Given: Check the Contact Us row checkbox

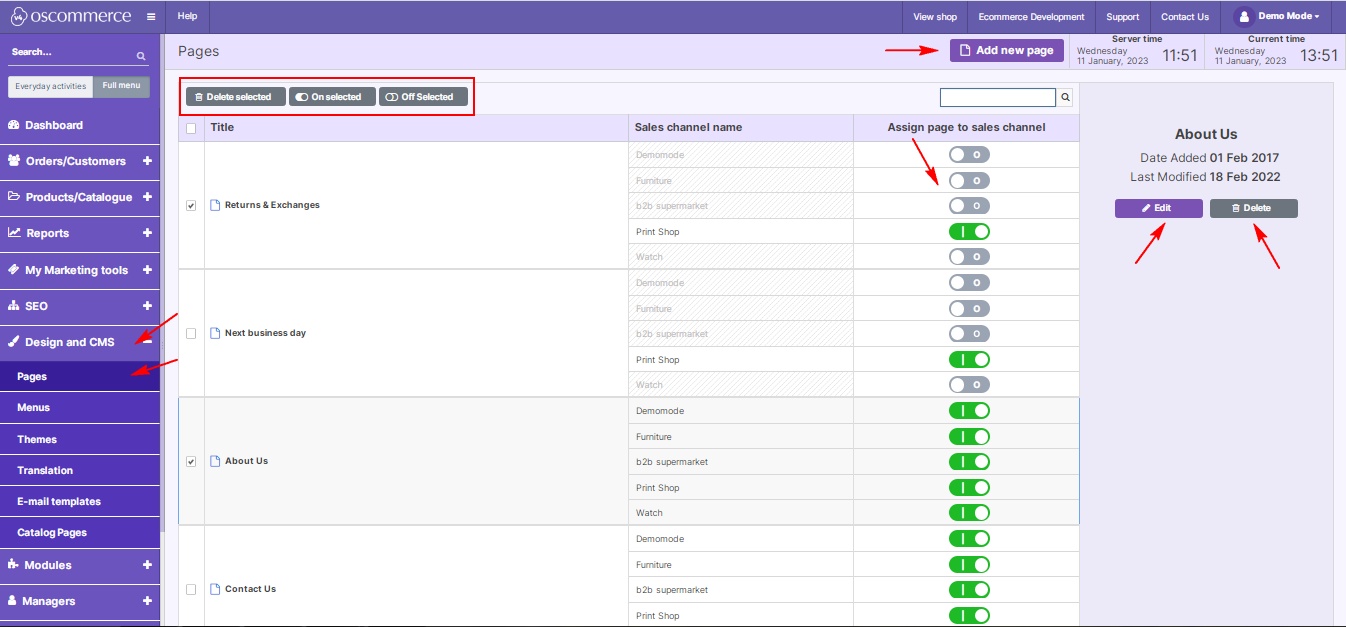Looking at the screenshot, I should [191, 589].
